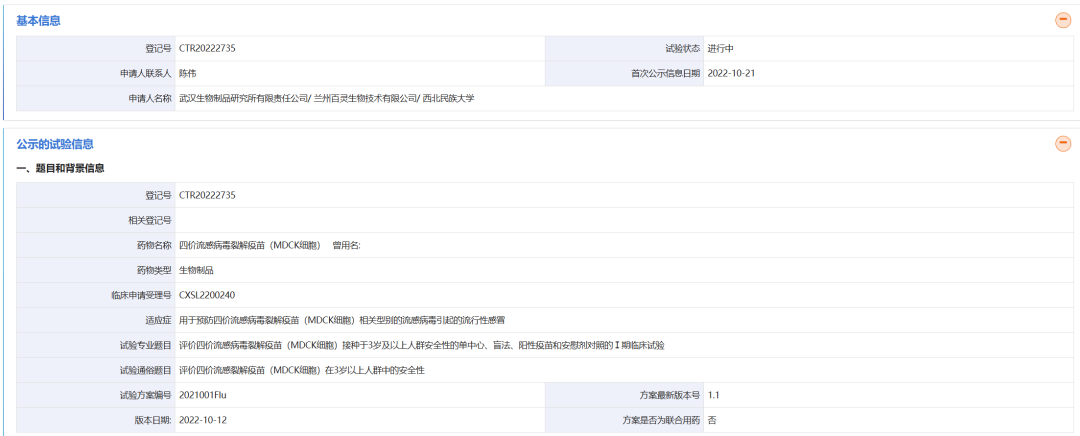This screenshot has height=436, width=1080.
Task: Select CTR20222735 in 题目和背景信息 table
Action: coord(207,196)
